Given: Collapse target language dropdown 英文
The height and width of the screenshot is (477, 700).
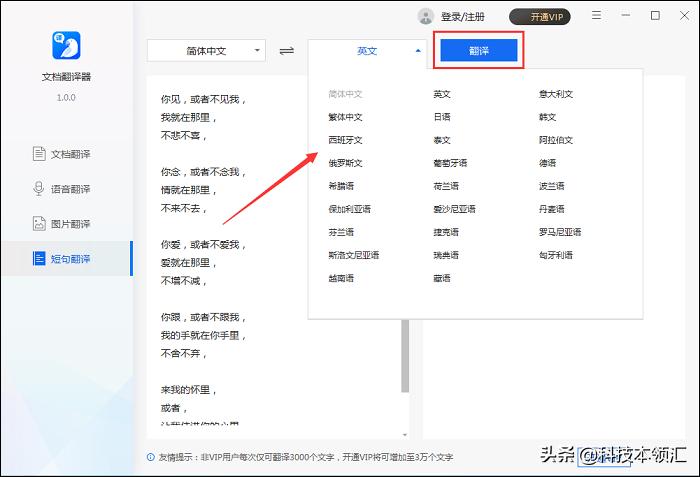Looking at the screenshot, I should point(367,51).
